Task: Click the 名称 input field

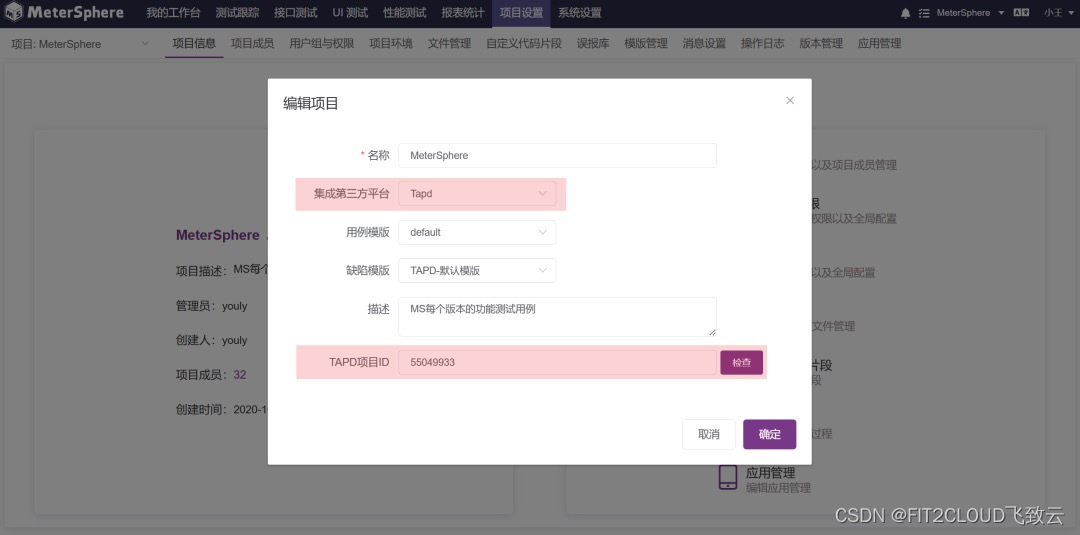Action: coord(557,156)
